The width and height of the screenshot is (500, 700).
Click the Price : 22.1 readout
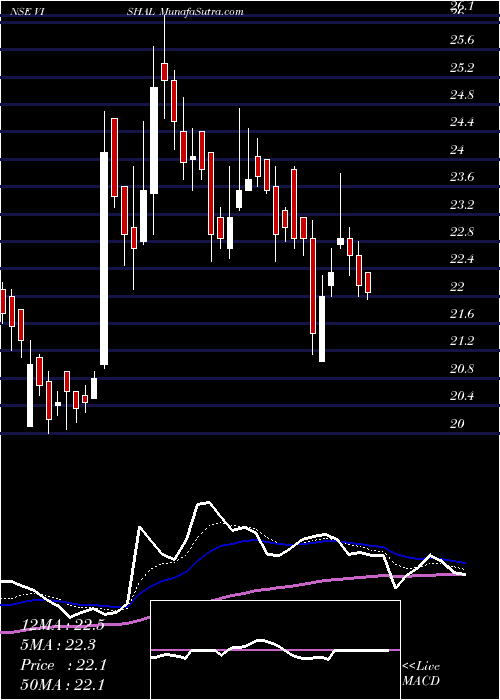pyautogui.click(x=63, y=665)
